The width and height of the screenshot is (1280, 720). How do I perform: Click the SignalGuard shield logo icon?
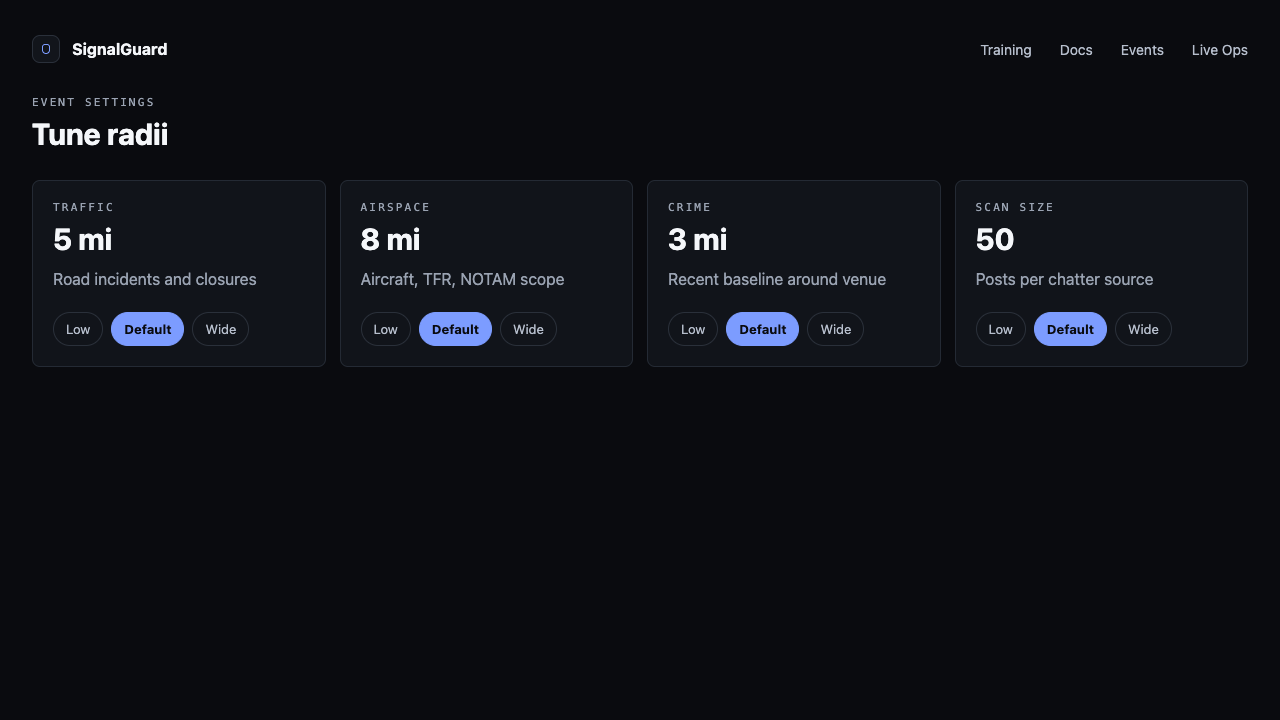coord(46,49)
